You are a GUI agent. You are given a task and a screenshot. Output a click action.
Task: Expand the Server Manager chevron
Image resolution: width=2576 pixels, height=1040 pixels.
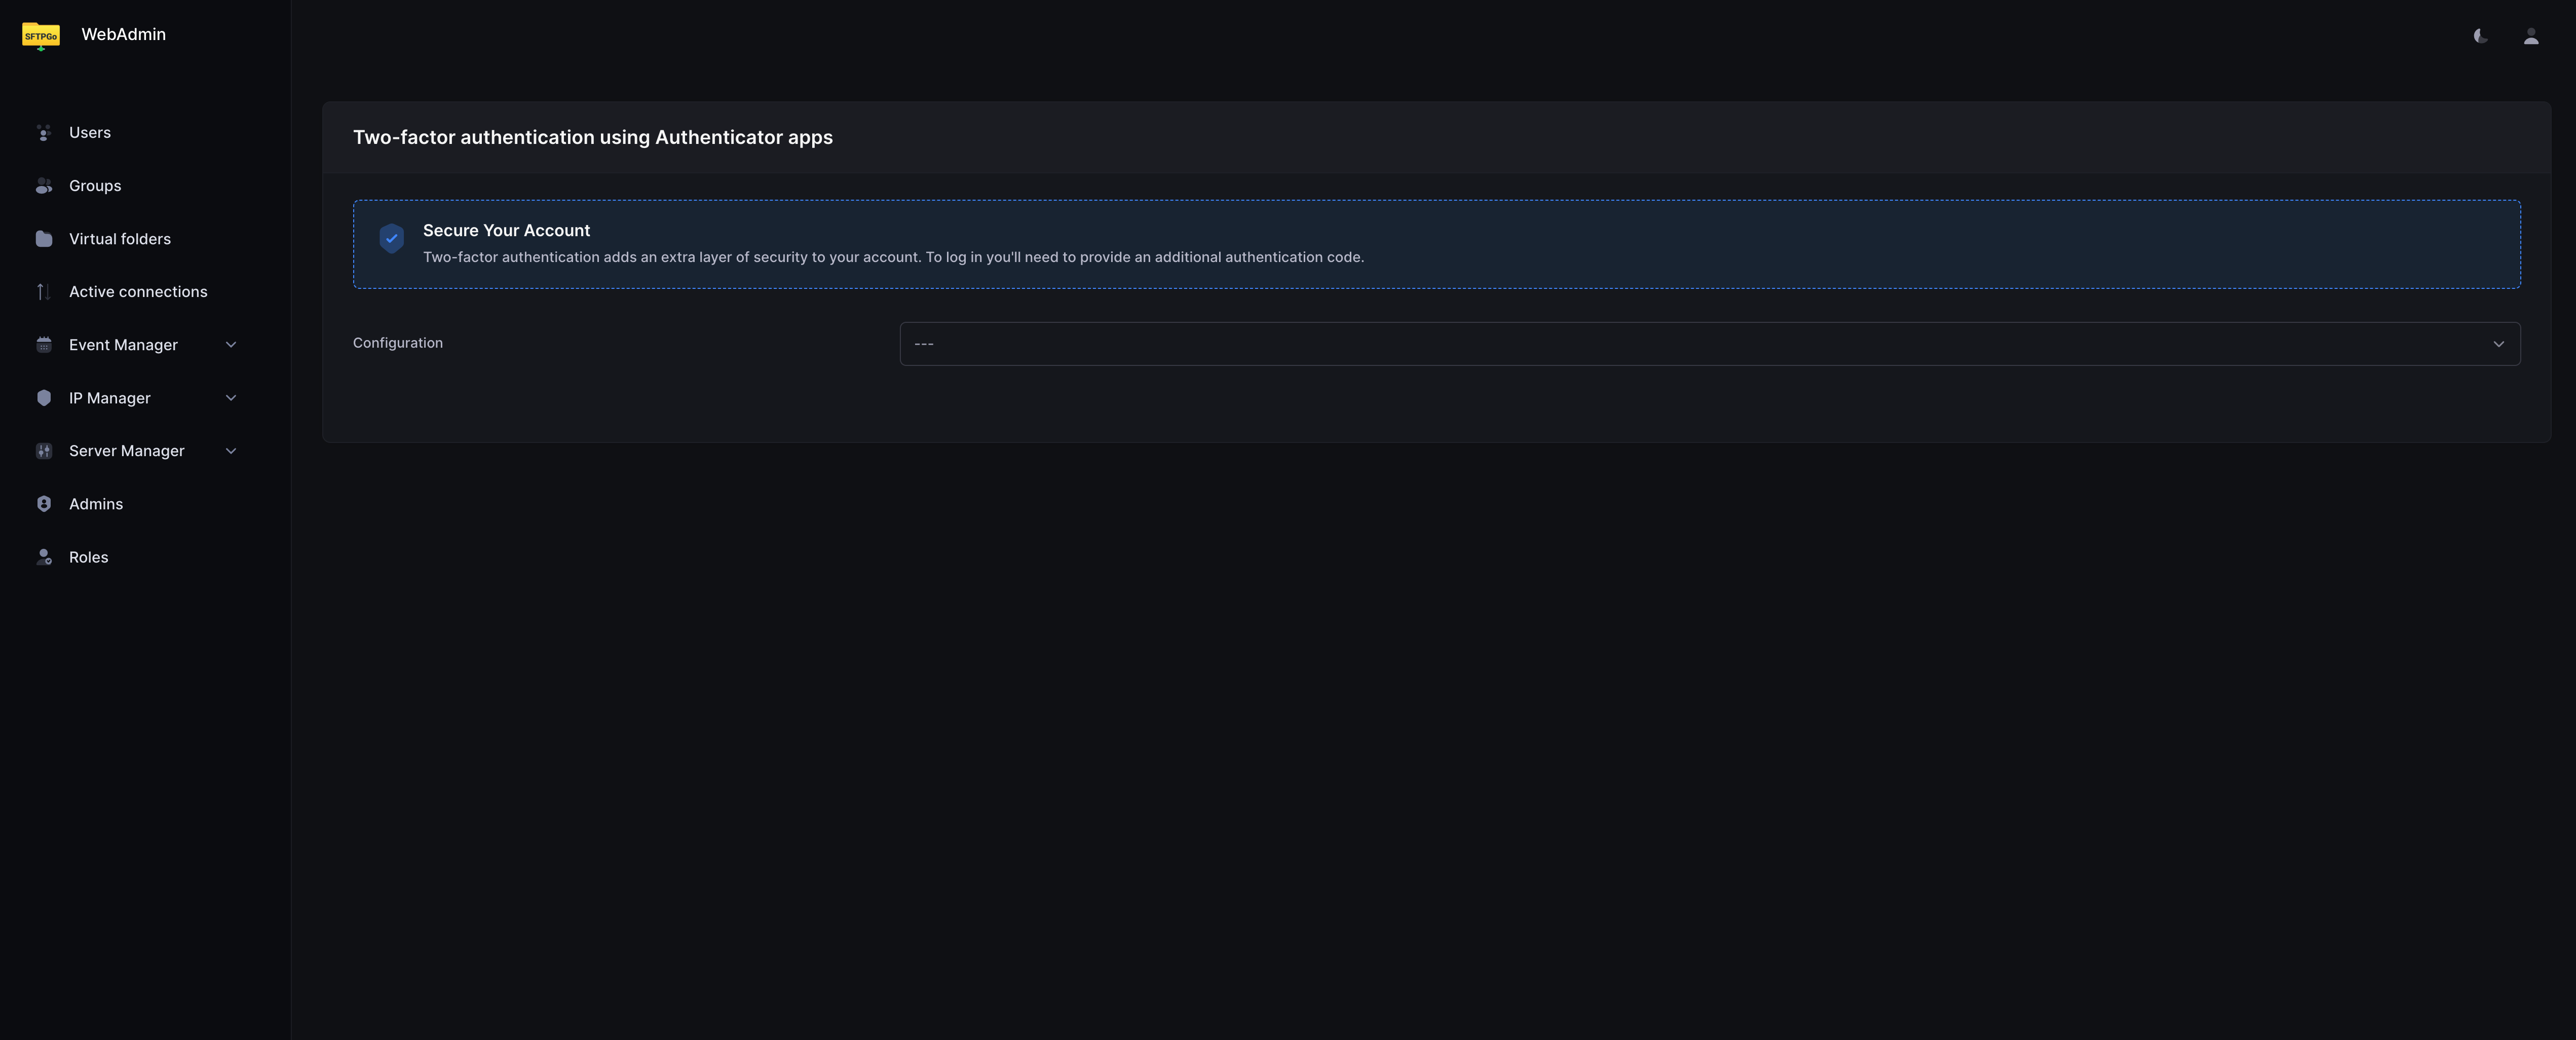coord(231,451)
